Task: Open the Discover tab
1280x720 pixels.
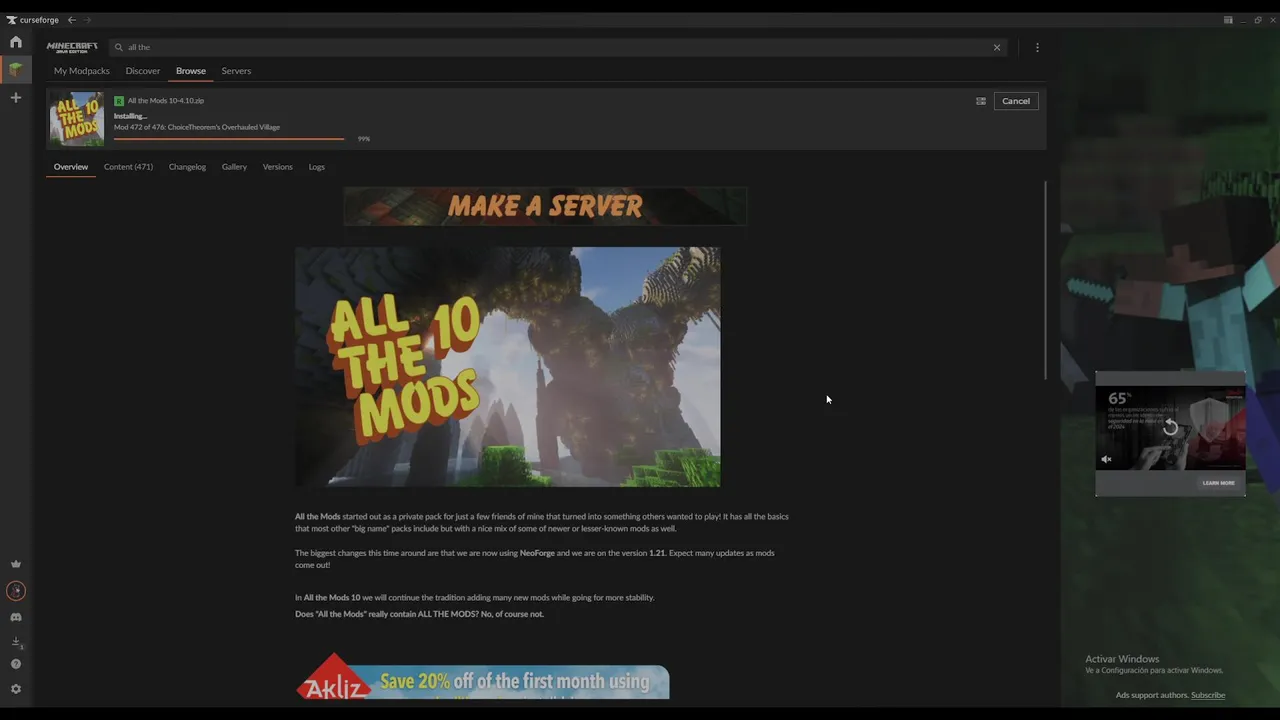Action: 143,71
